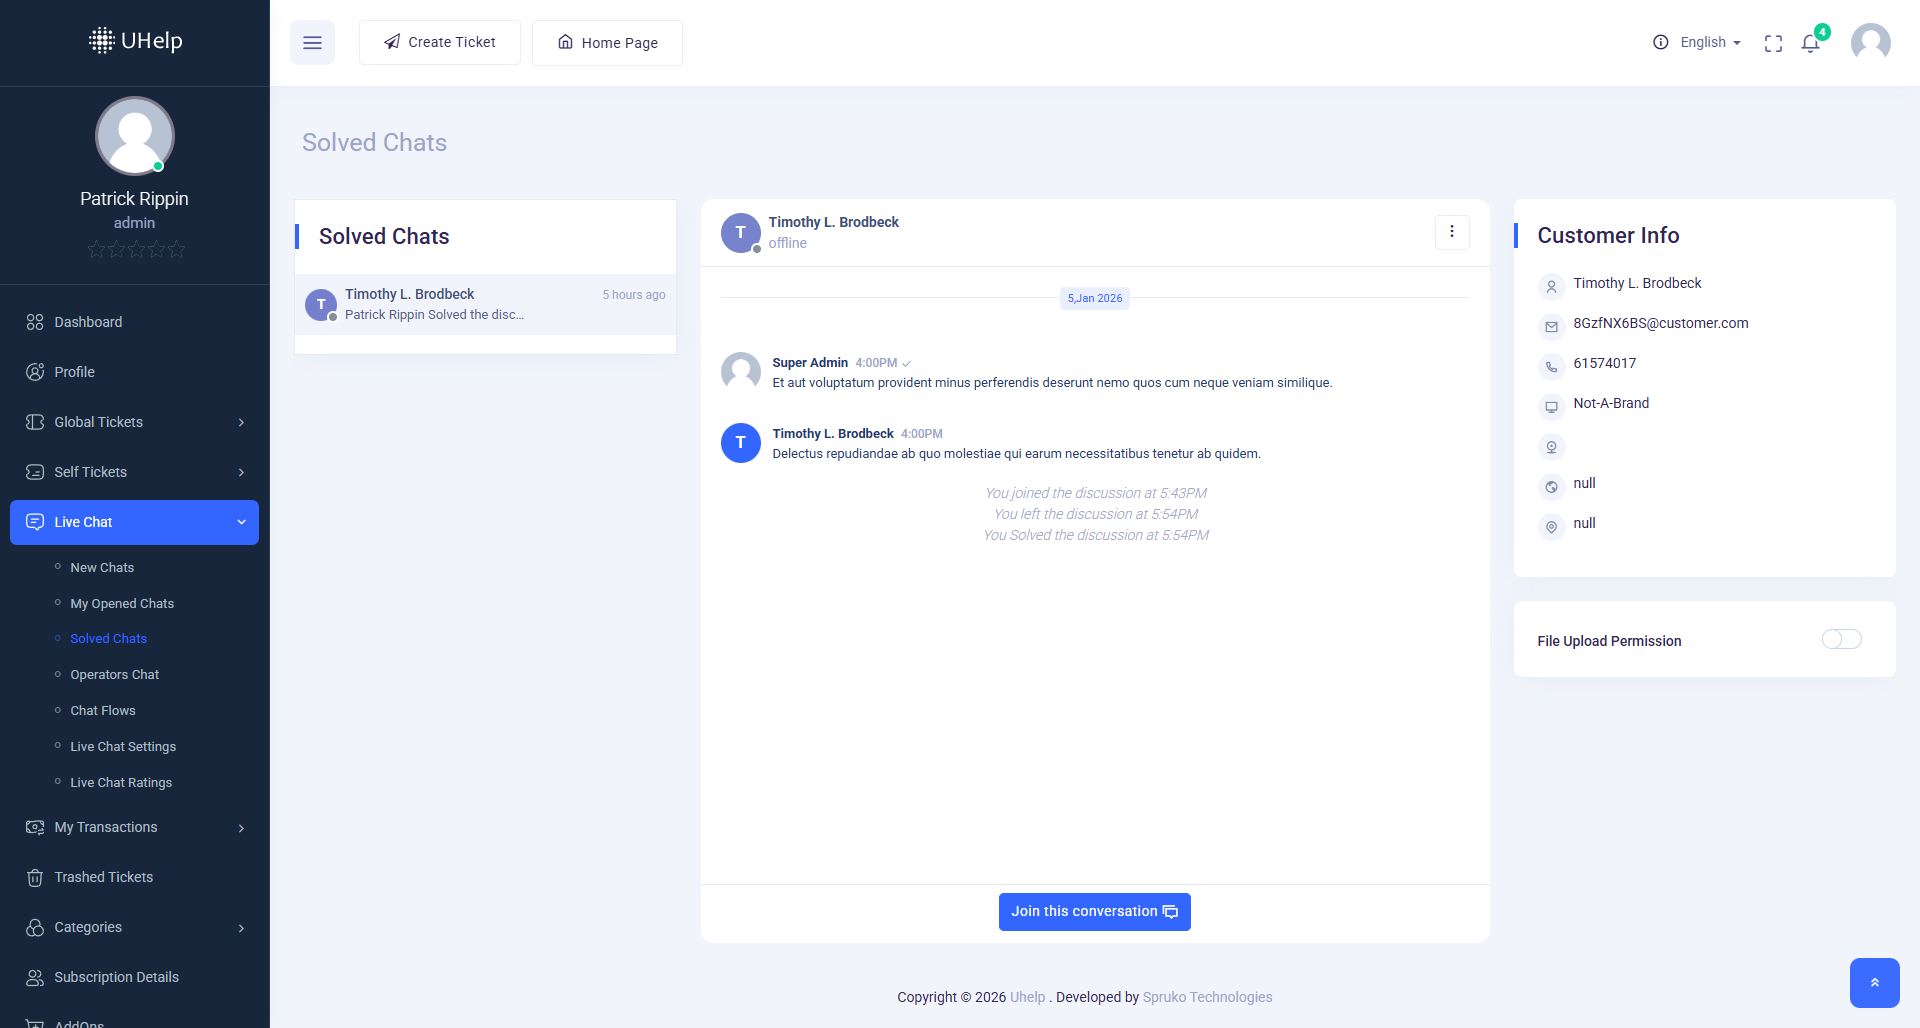Open the New Chats submenu item
This screenshot has height=1028, width=1920.
(x=102, y=568)
